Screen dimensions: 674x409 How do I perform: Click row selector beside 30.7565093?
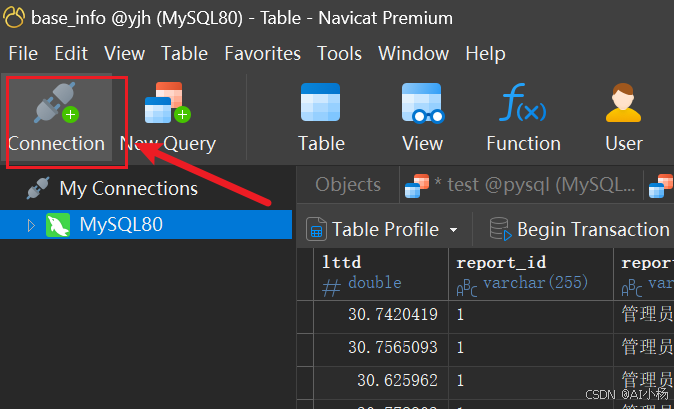(x=305, y=350)
